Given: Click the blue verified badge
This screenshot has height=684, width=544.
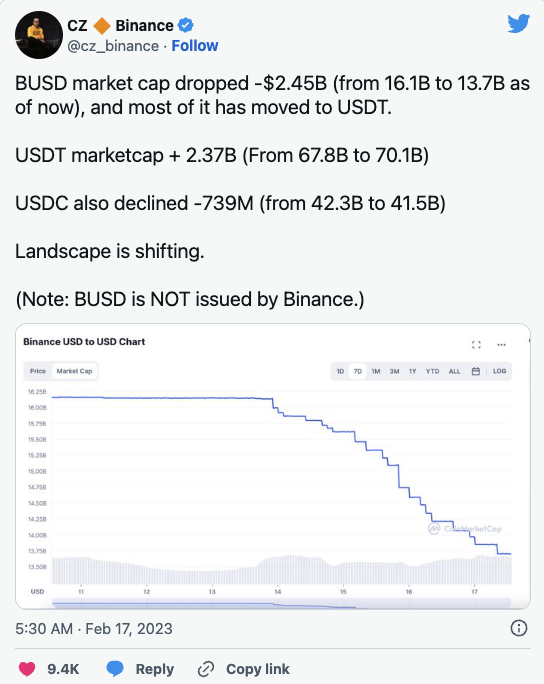Looking at the screenshot, I should (x=186, y=25).
